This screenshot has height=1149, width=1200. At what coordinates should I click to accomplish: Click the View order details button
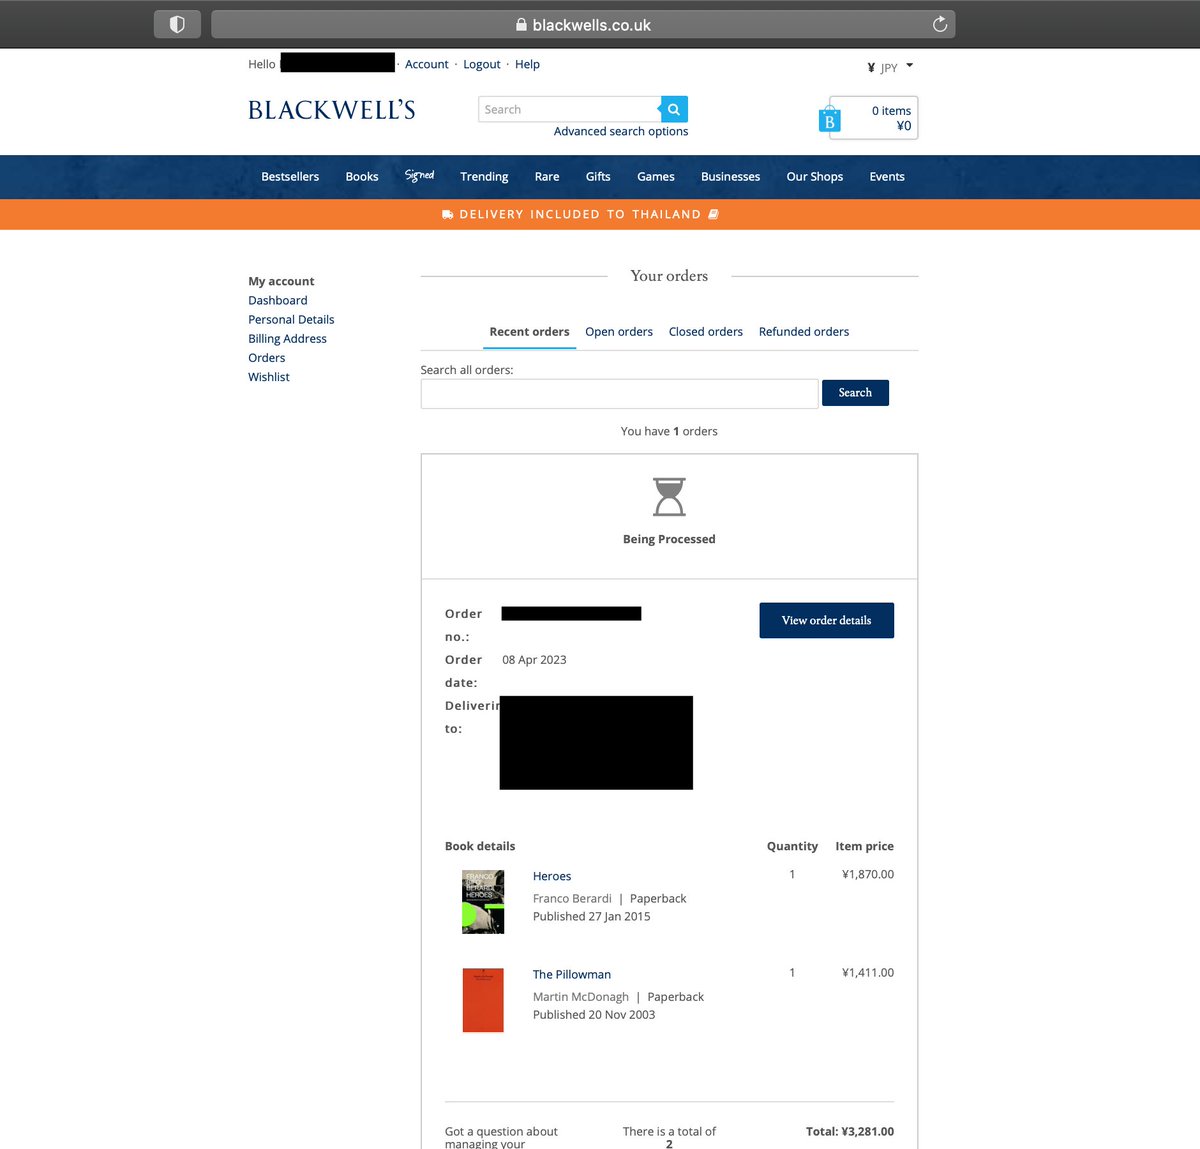coord(826,620)
